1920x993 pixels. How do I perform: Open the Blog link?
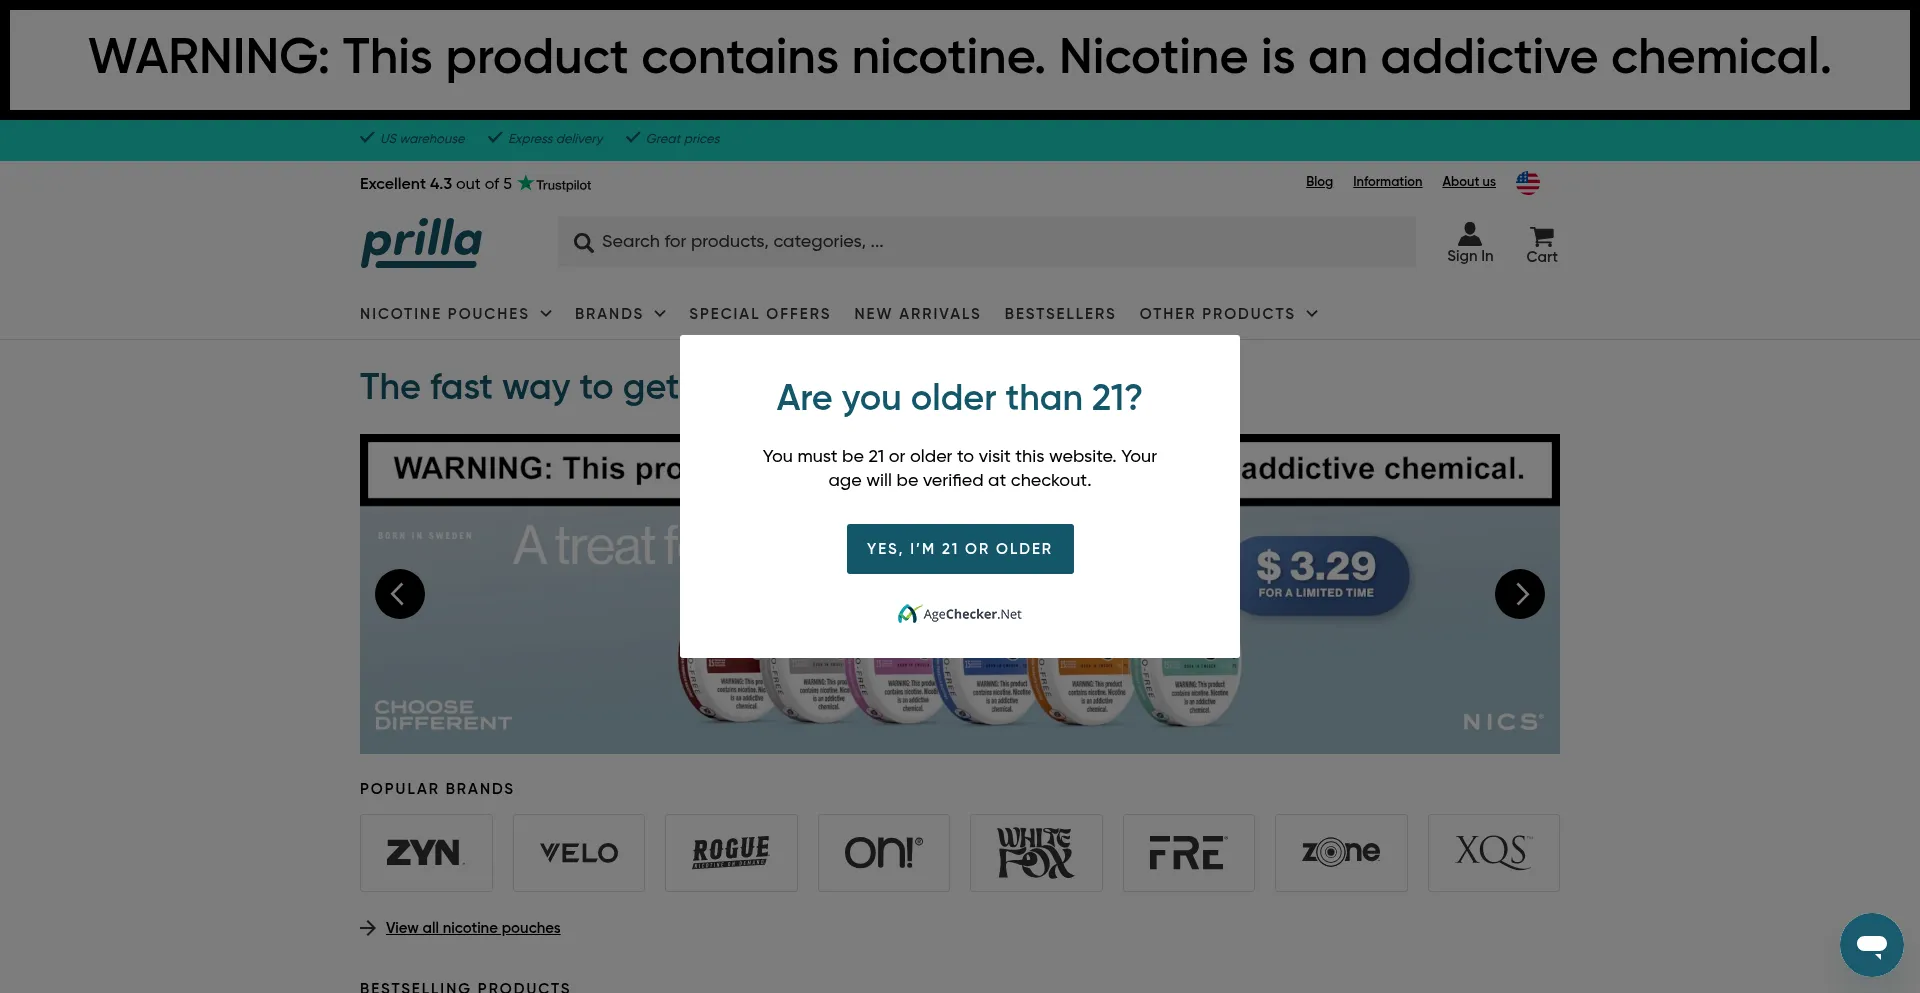(x=1319, y=182)
